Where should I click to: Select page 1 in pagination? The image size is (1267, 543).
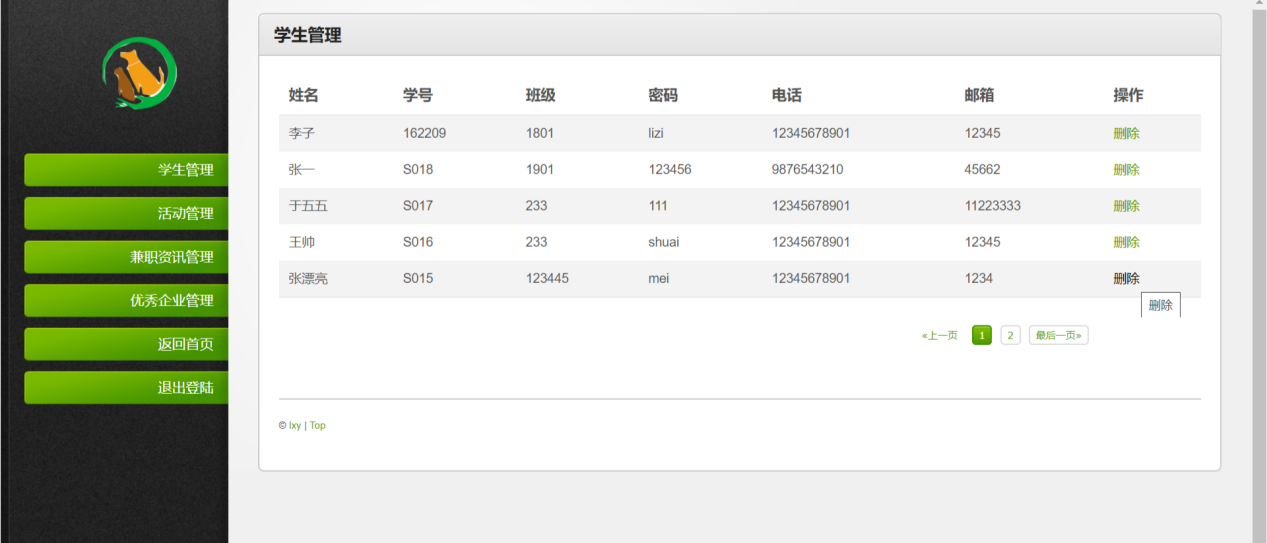(x=982, y=335)
